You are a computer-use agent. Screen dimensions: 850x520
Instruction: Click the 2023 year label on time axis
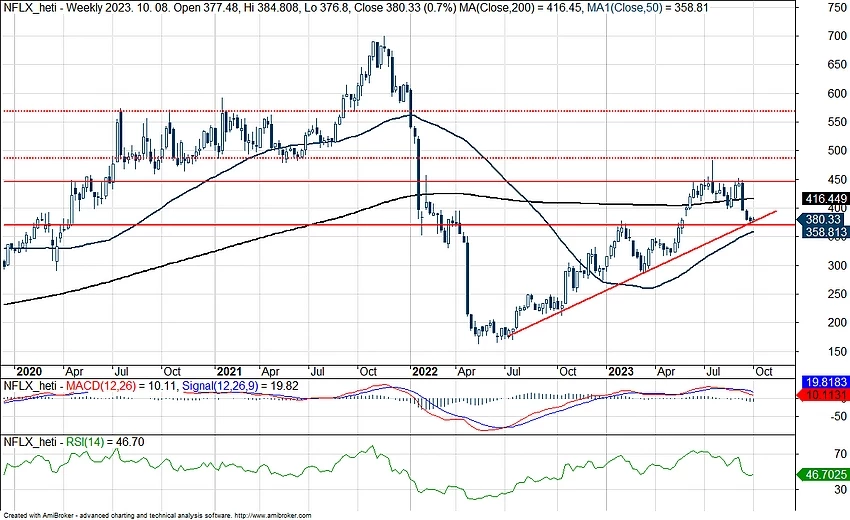(621, 371)
